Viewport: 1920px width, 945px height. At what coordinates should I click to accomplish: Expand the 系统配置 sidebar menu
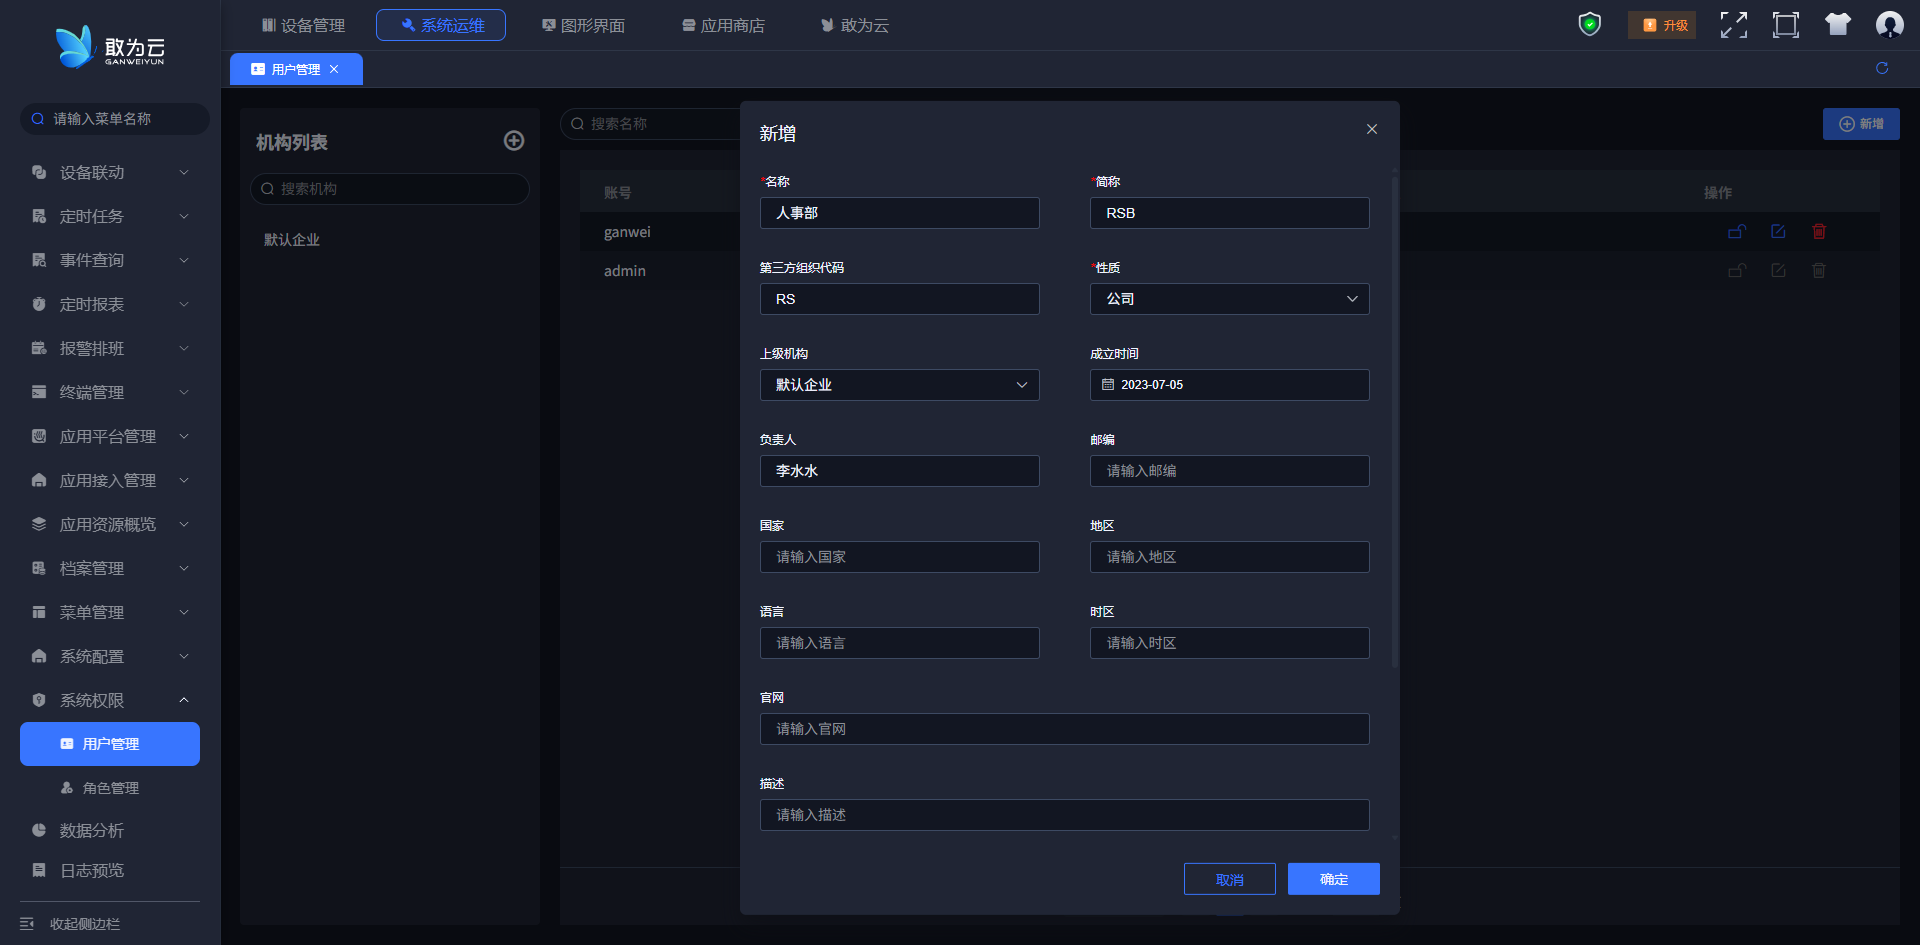point(110,656)
